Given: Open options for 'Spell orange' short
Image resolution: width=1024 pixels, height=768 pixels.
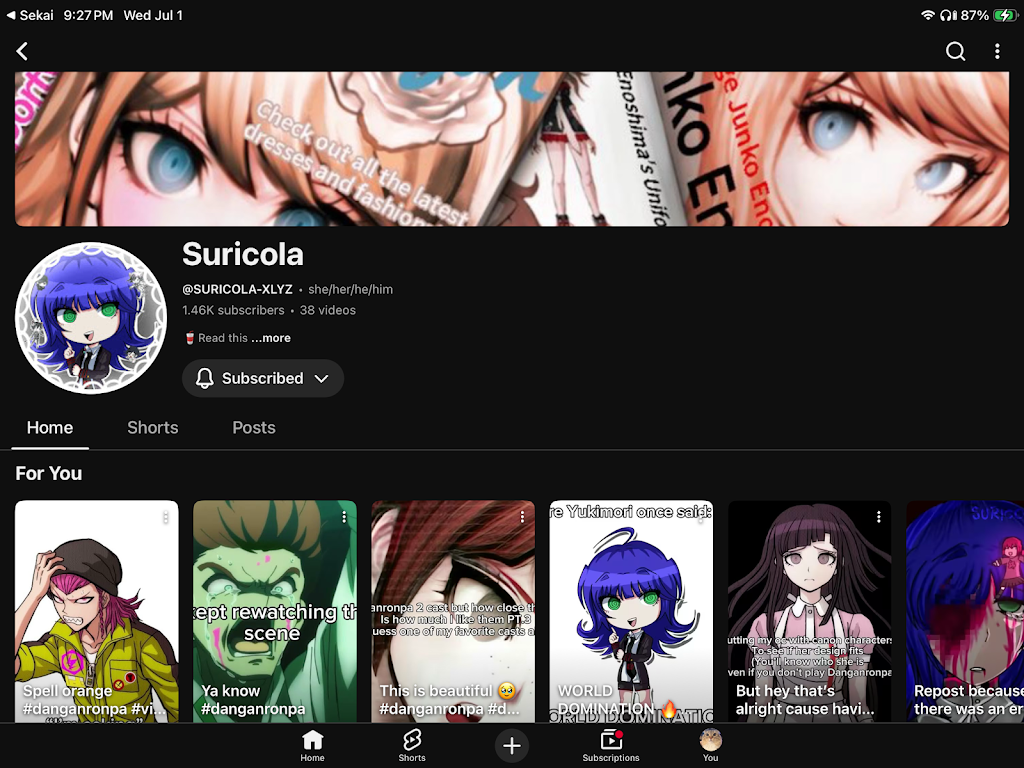Looking at the screenshot, I should click(166, 517).
